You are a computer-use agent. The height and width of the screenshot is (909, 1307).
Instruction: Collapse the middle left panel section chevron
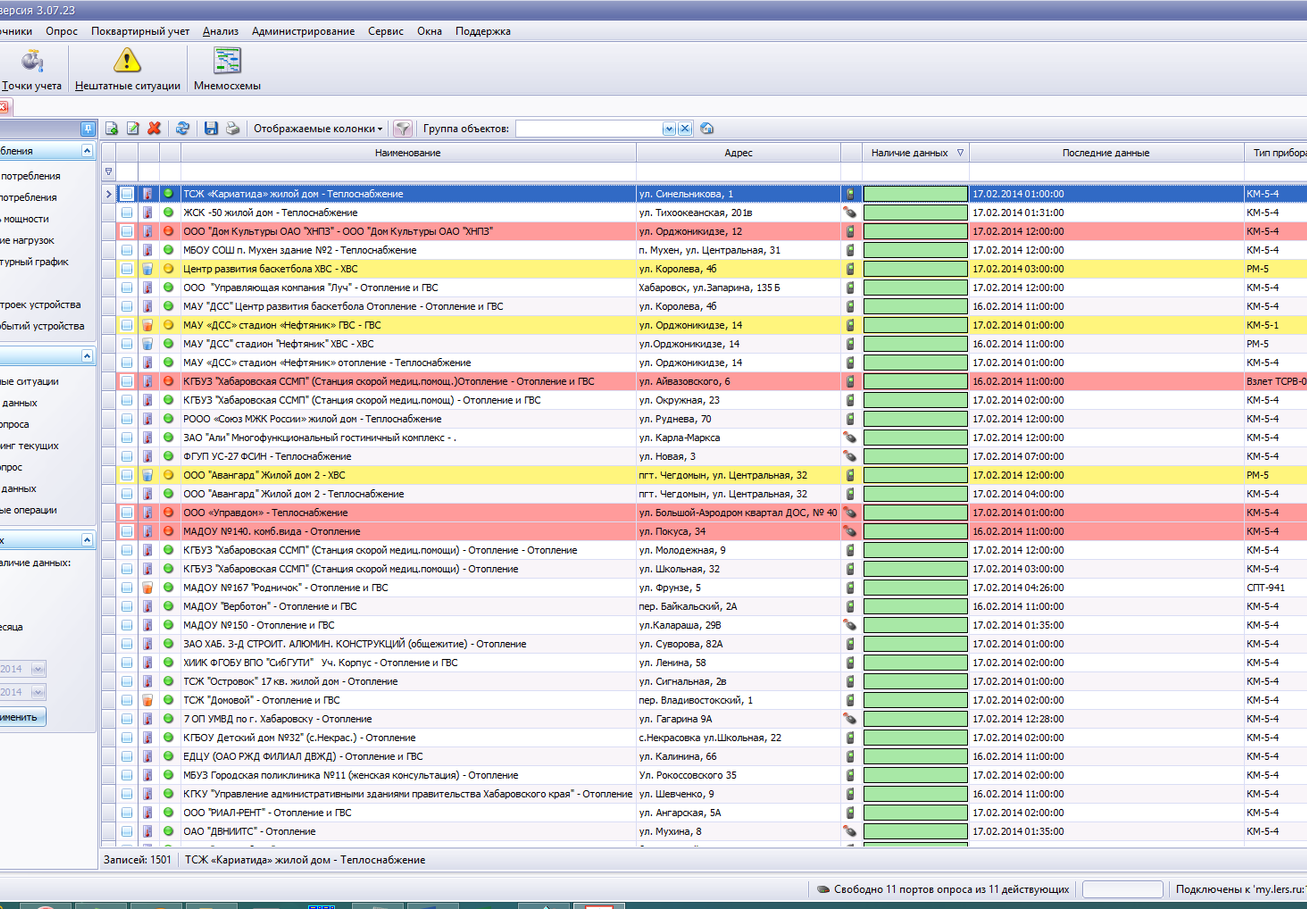[x=87, y=356]
